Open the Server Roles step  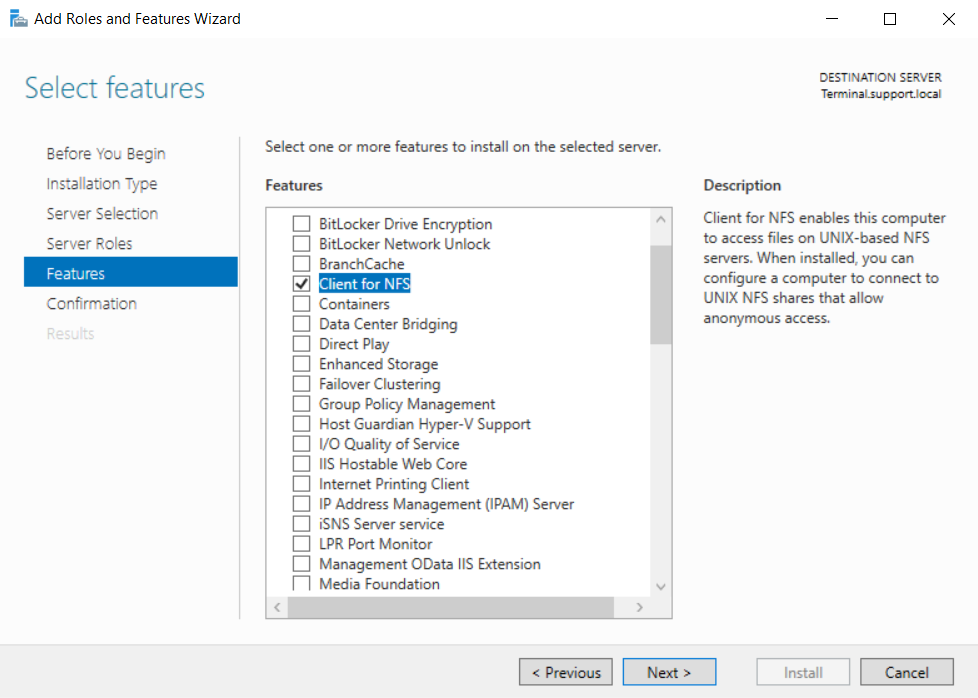point(89,244)
